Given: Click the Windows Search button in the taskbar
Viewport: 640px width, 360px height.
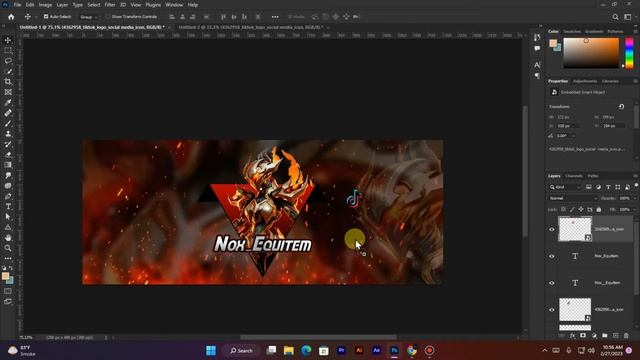Looking at the screenshot, I should point(241,351).
